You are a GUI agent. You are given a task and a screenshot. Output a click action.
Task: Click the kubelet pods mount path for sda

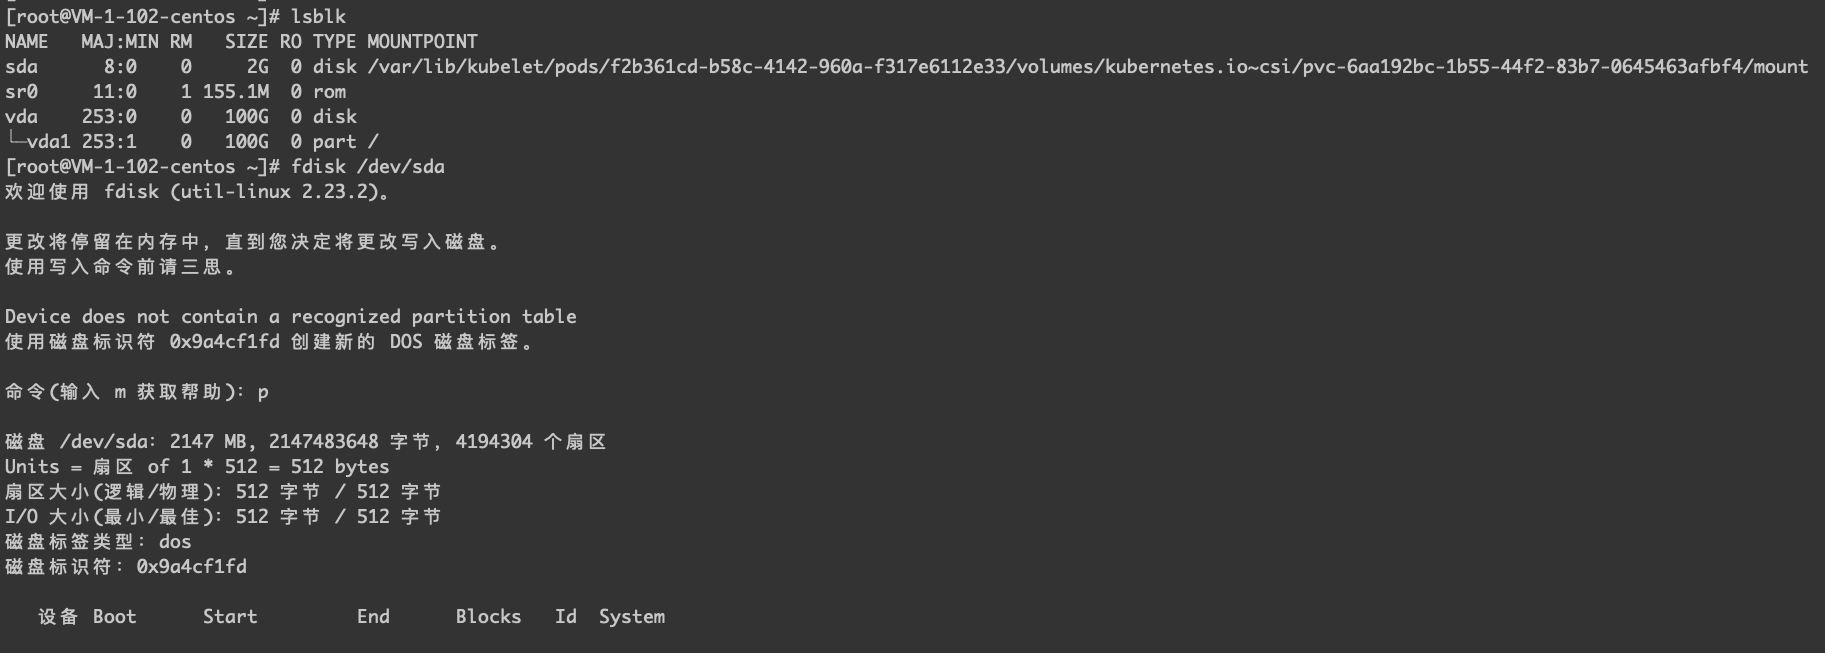click(1087, 67)
